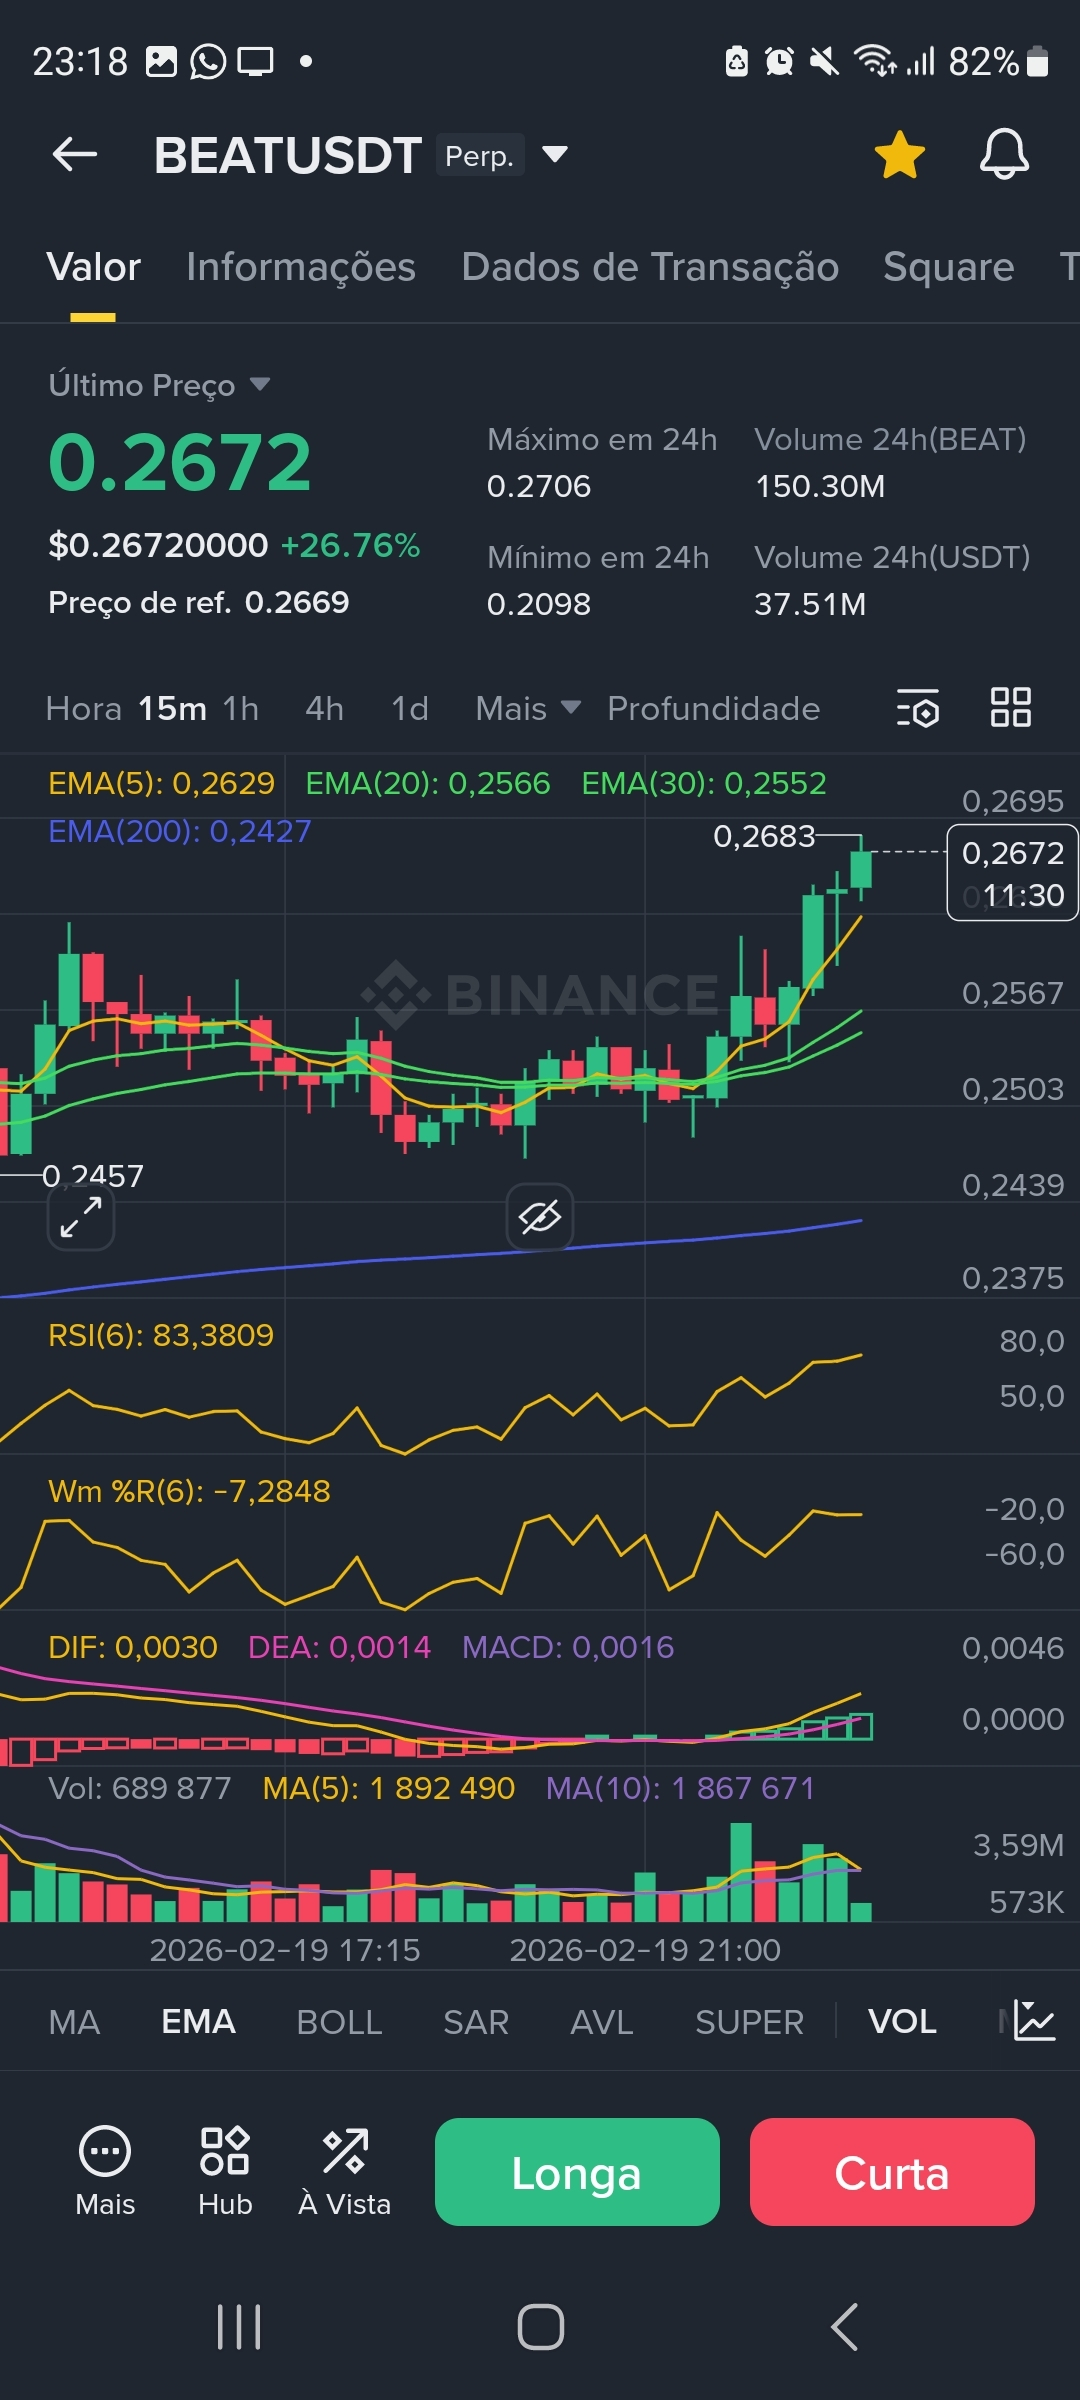The height and width of the screenshot is (2400, 1080).
Task: Tap the Curta sell button
Action: [892, 2172]
